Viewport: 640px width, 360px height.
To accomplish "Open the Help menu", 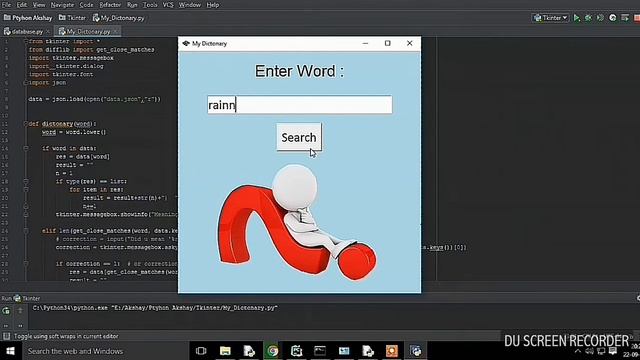I will [213, 5].
